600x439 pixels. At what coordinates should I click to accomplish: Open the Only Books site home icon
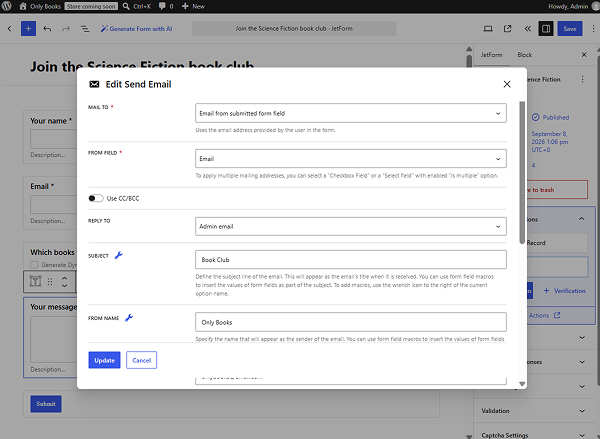[x=23, y=6]
